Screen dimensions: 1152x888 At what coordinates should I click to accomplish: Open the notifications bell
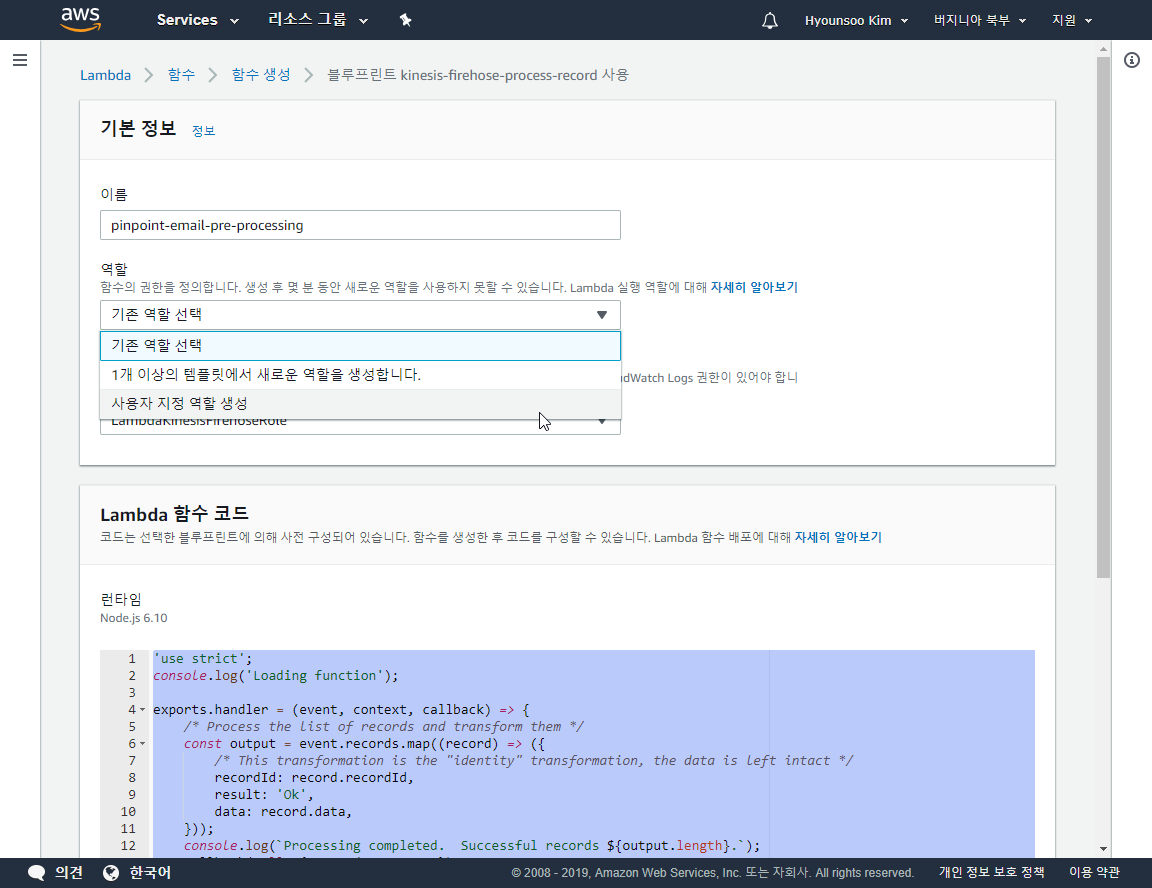point(769,21)
